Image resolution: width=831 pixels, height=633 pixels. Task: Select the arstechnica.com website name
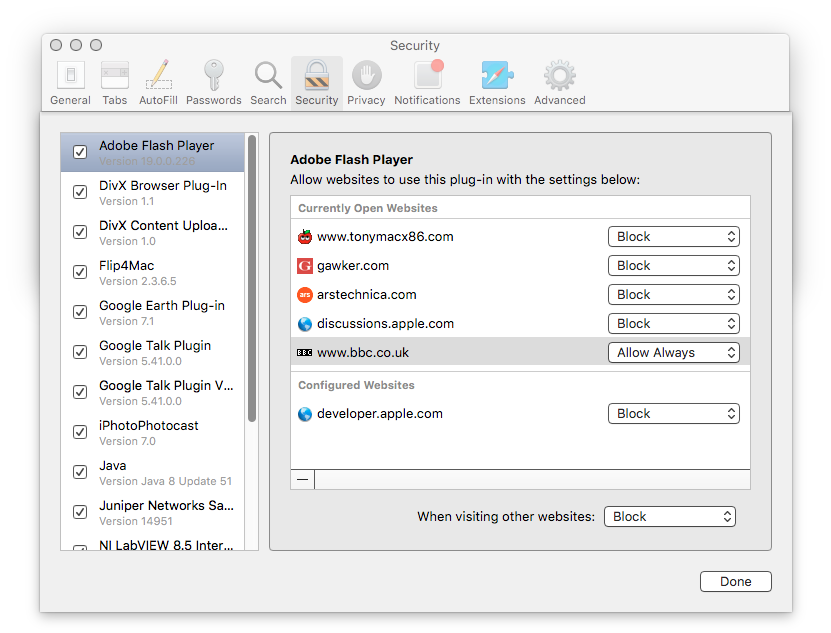click(x=367, y=295)
